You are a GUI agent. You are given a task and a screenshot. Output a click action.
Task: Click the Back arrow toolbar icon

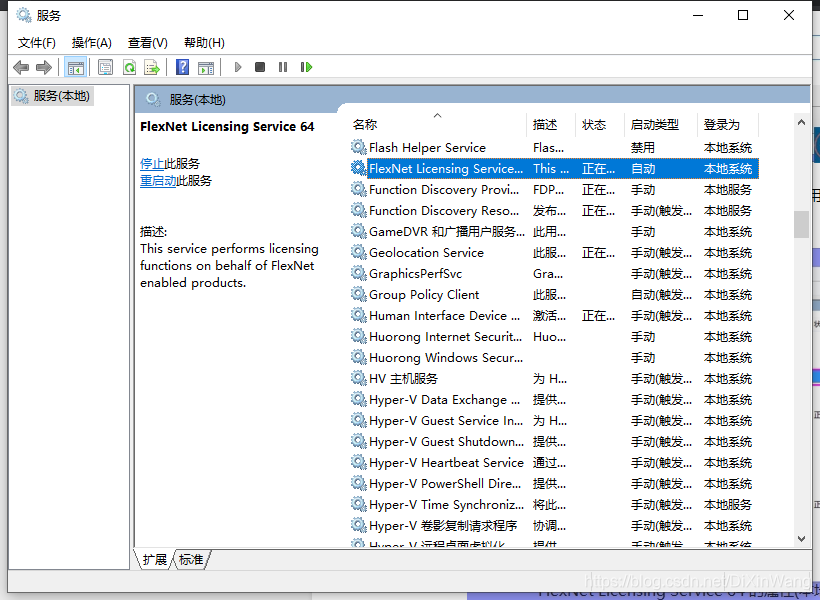tap(21, 67)
